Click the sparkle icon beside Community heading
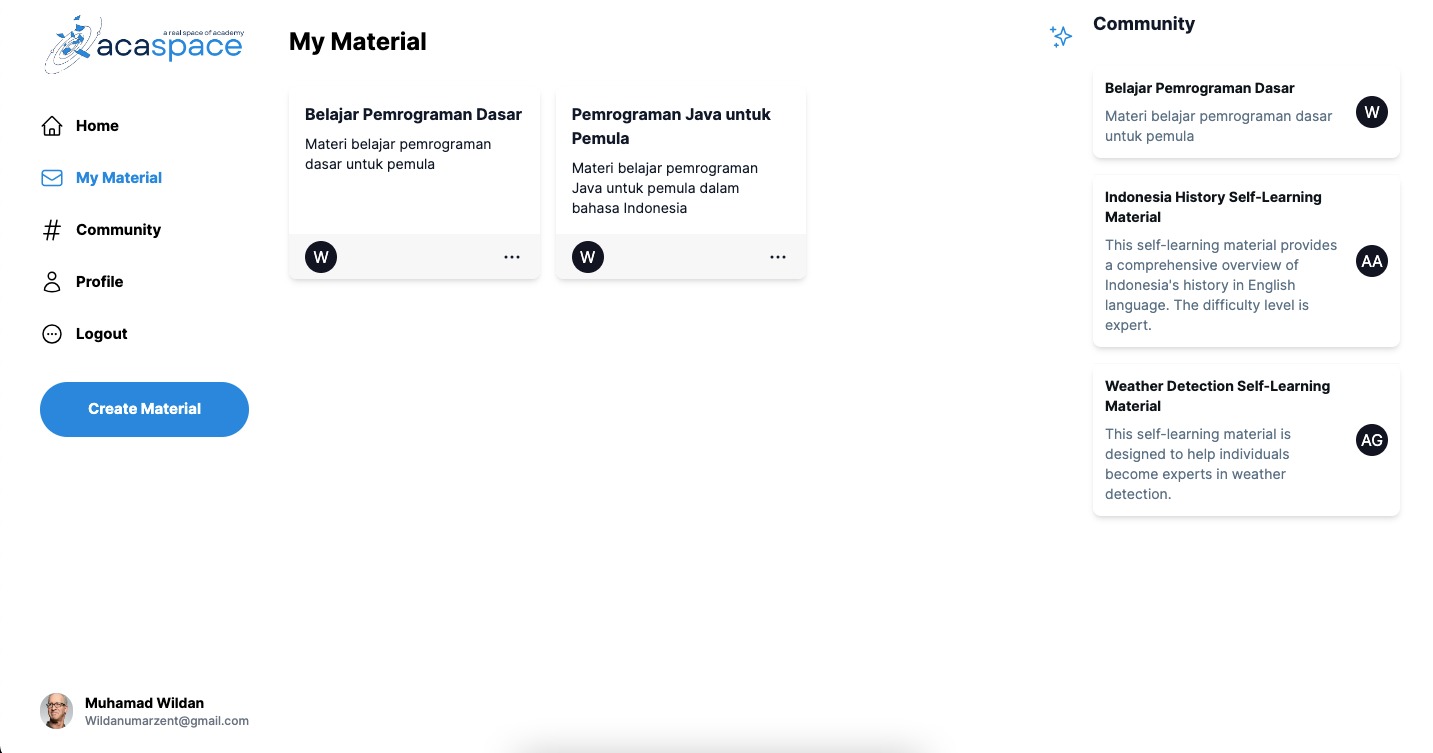 (x=1061, y=37)
